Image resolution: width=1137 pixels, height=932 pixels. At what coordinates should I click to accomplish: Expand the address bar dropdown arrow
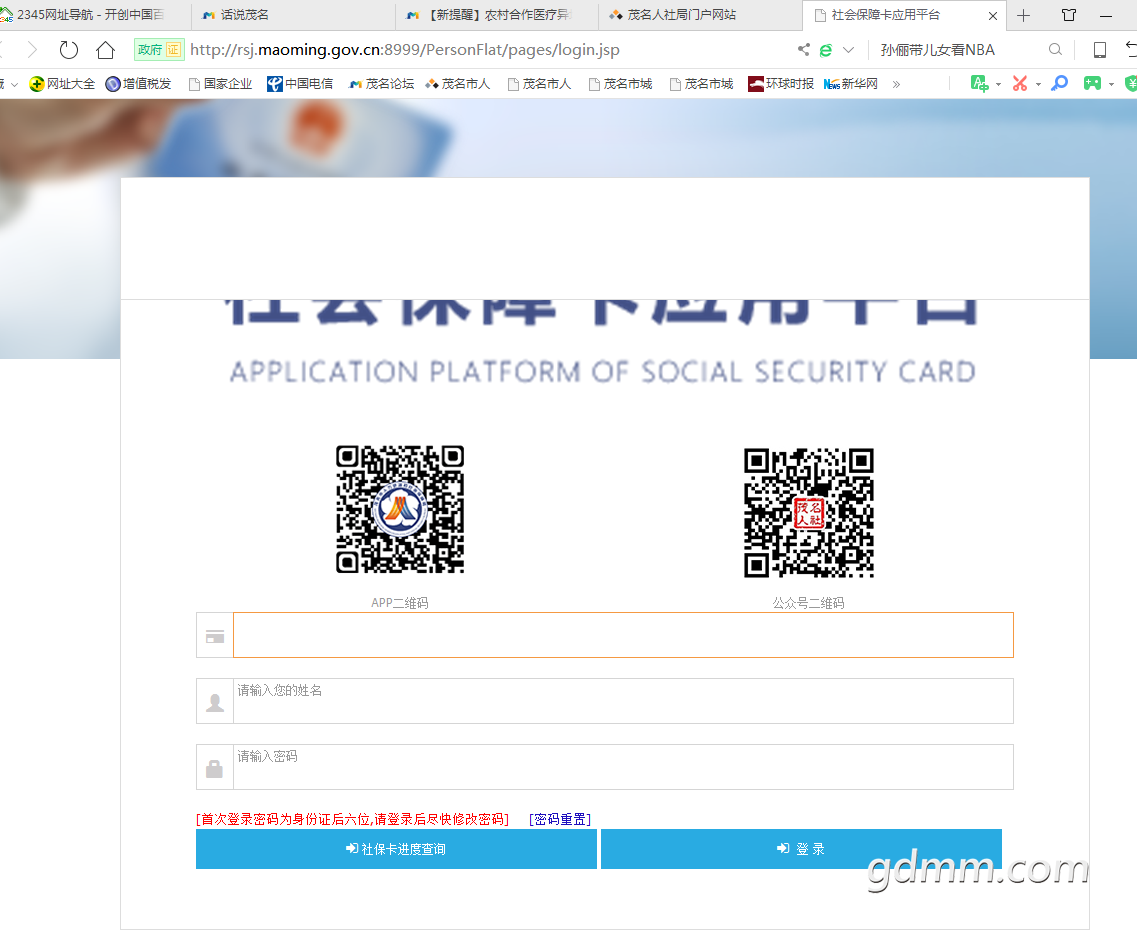848,50
